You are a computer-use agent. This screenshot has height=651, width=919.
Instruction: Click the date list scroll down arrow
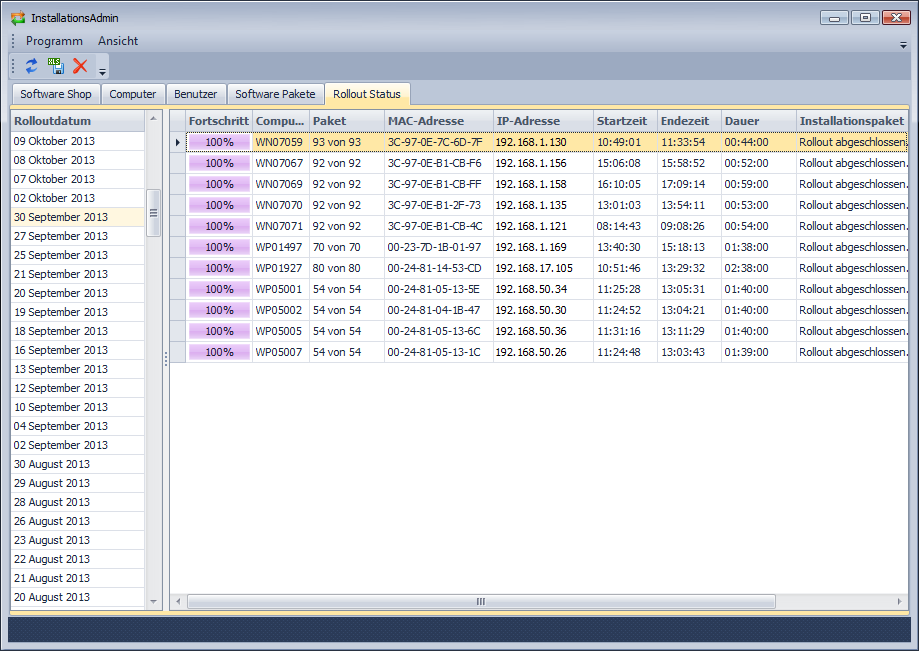point(154,601)
